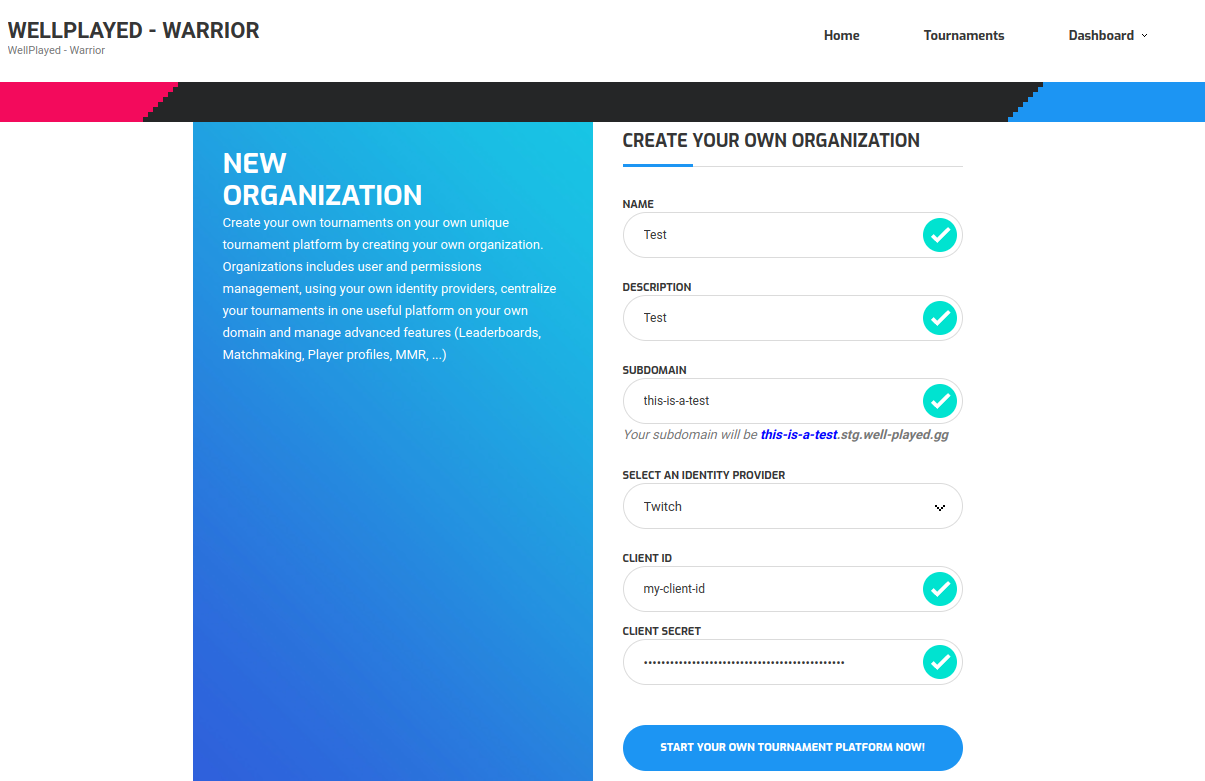
Task: Click the chevron arrow in provider select
Action: coord(939,508)
